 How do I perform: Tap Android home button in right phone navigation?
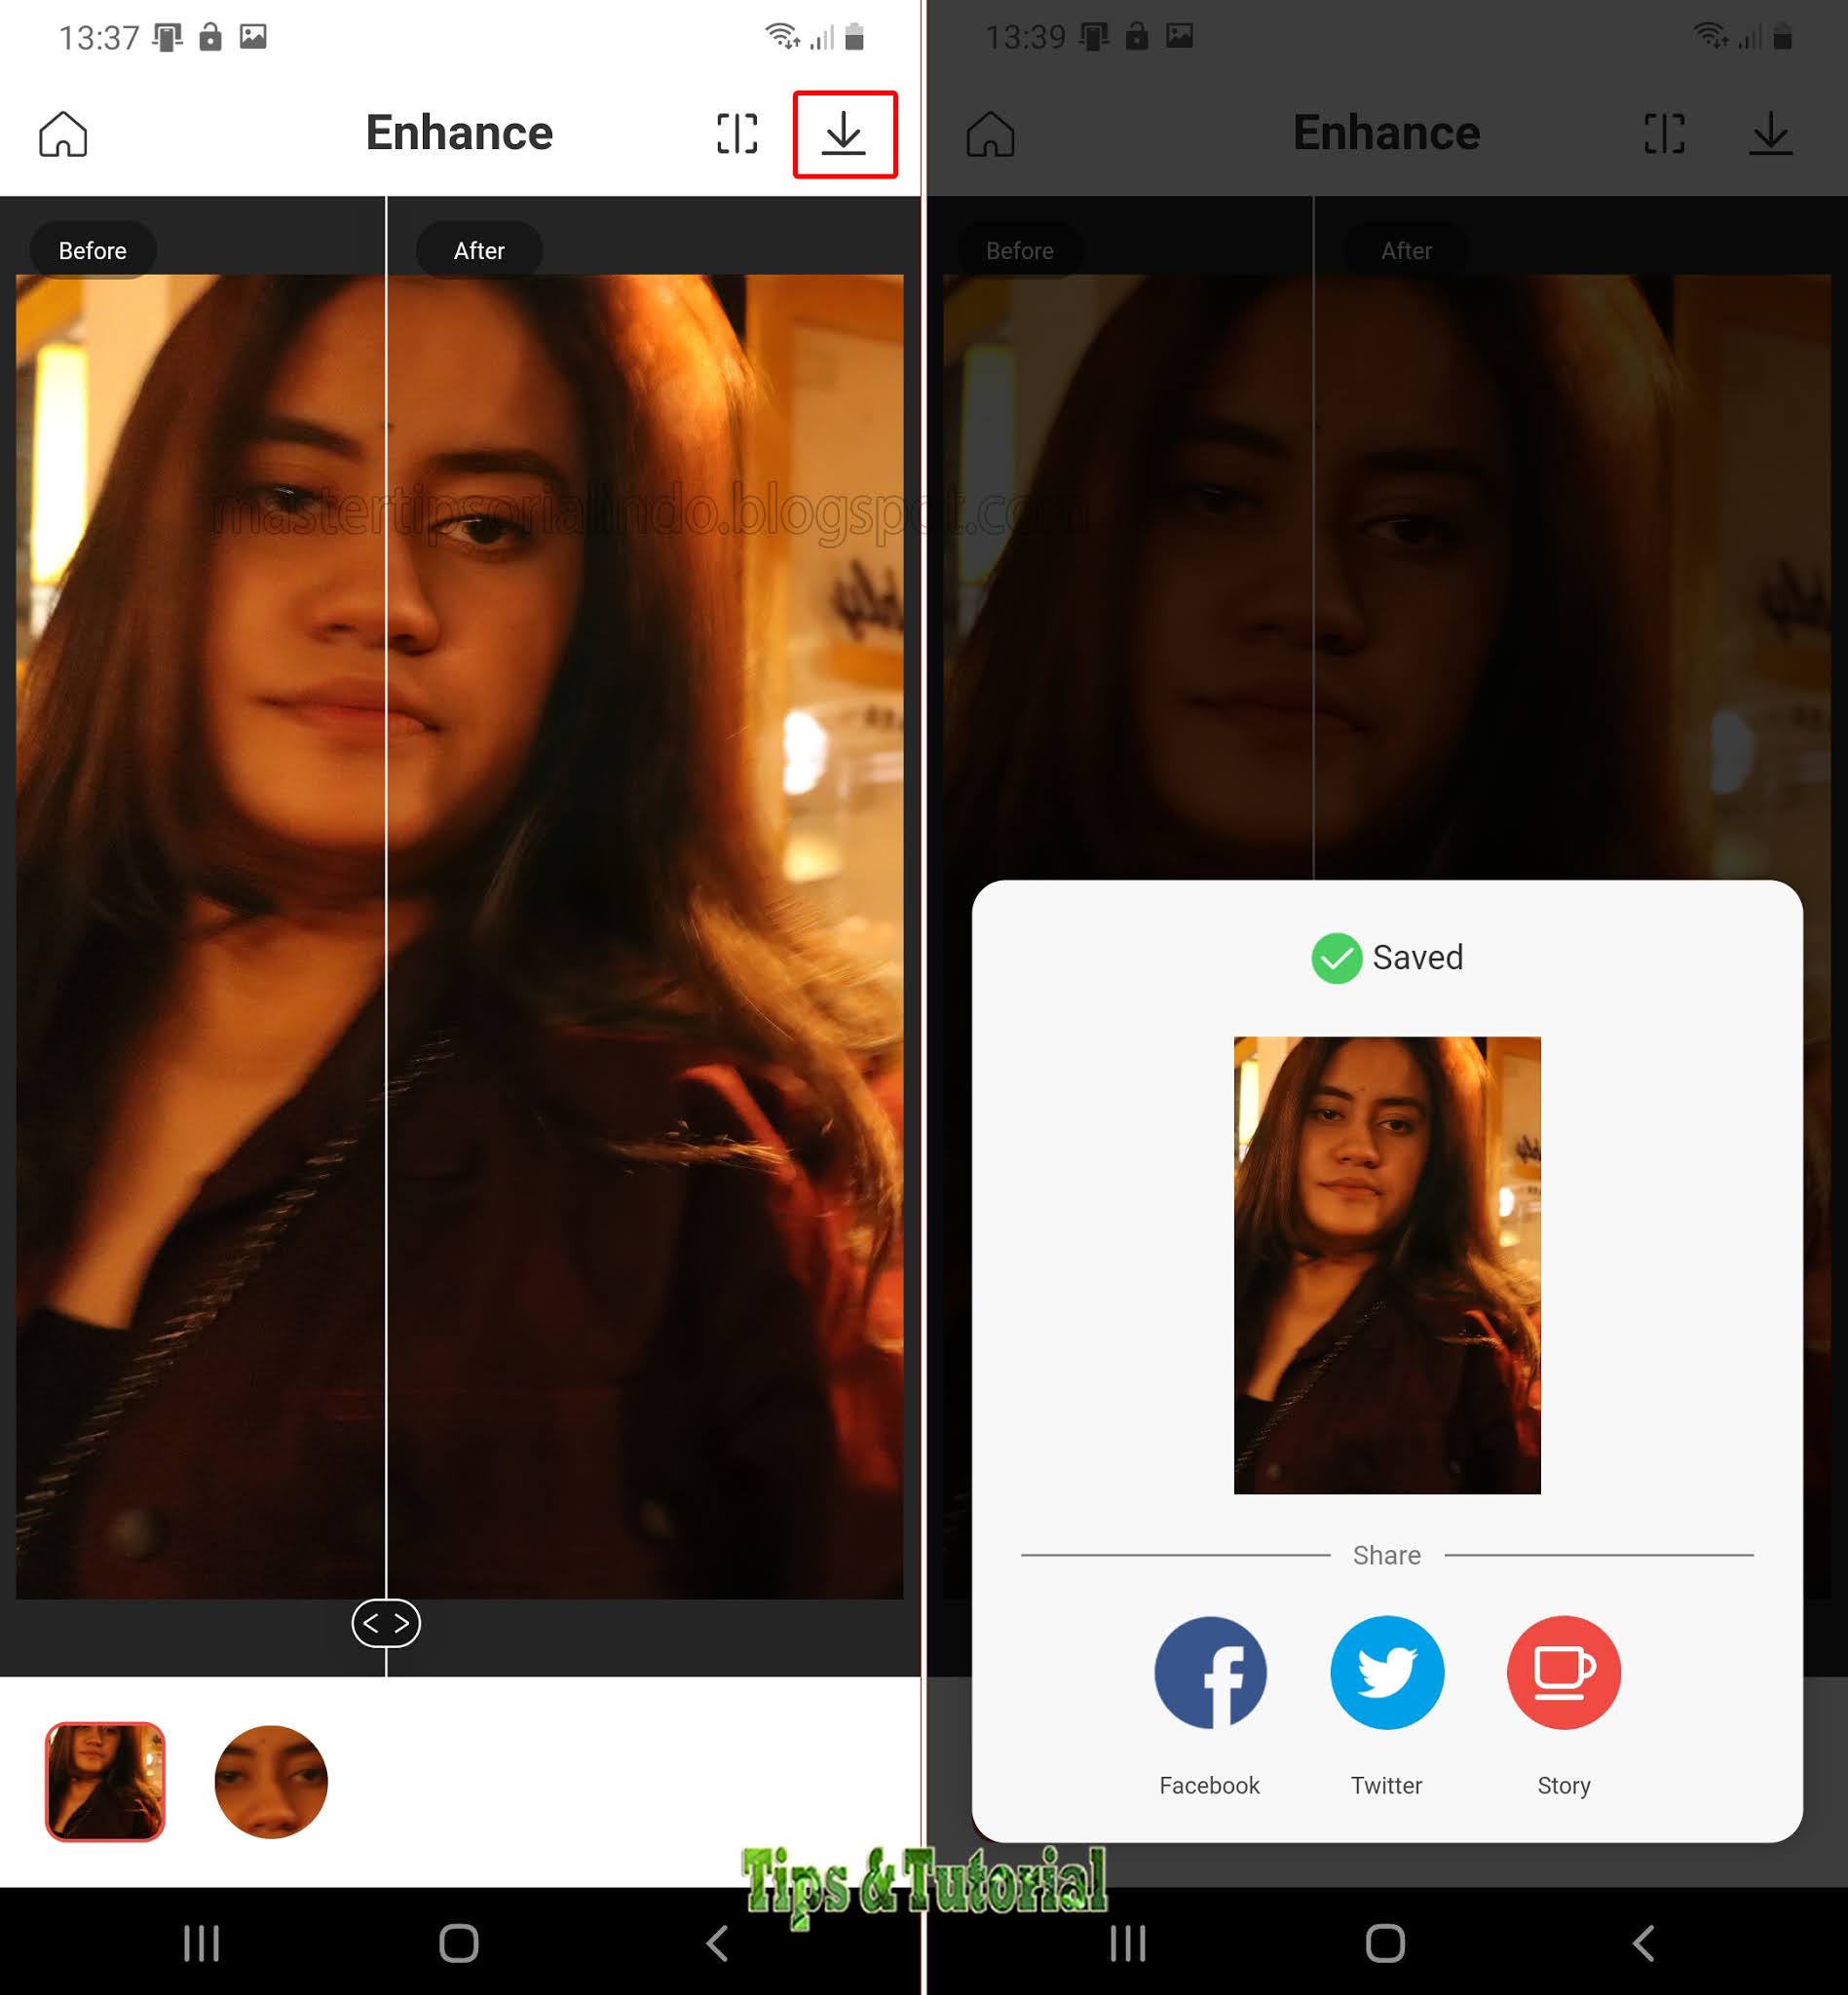(x=1386, y=1944)
